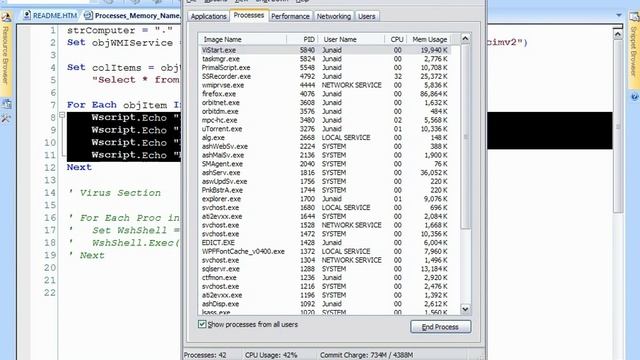640x360 pixels.
Task: Collapse the For Each code block
Action: (x=62, y=116)
